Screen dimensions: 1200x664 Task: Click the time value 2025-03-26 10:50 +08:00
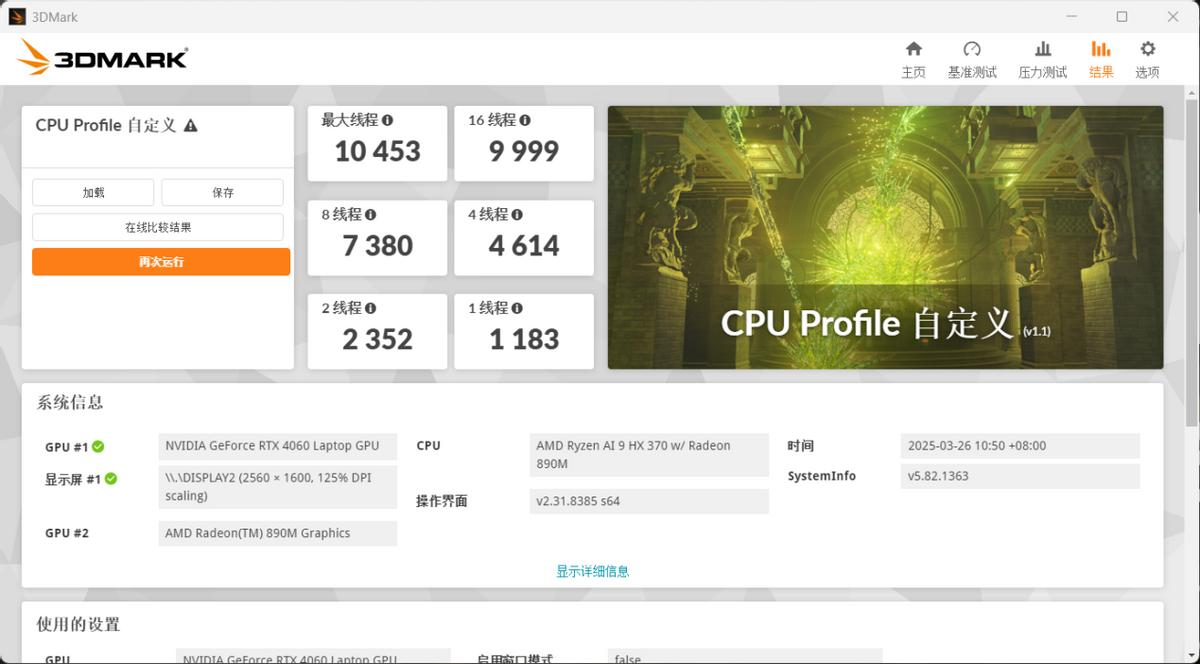click(1020, 446)
